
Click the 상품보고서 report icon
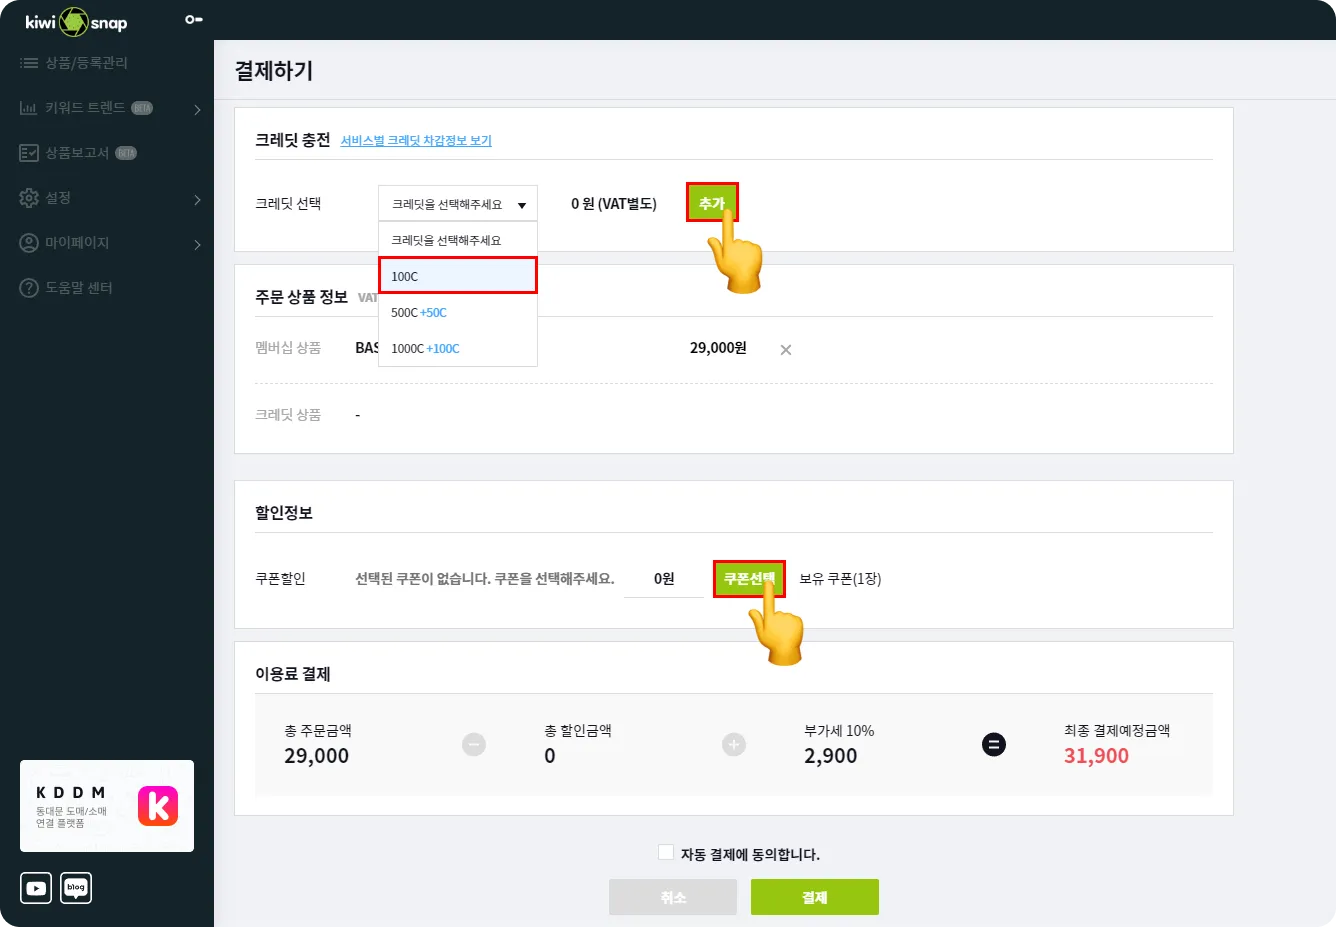tap(29, 153)
